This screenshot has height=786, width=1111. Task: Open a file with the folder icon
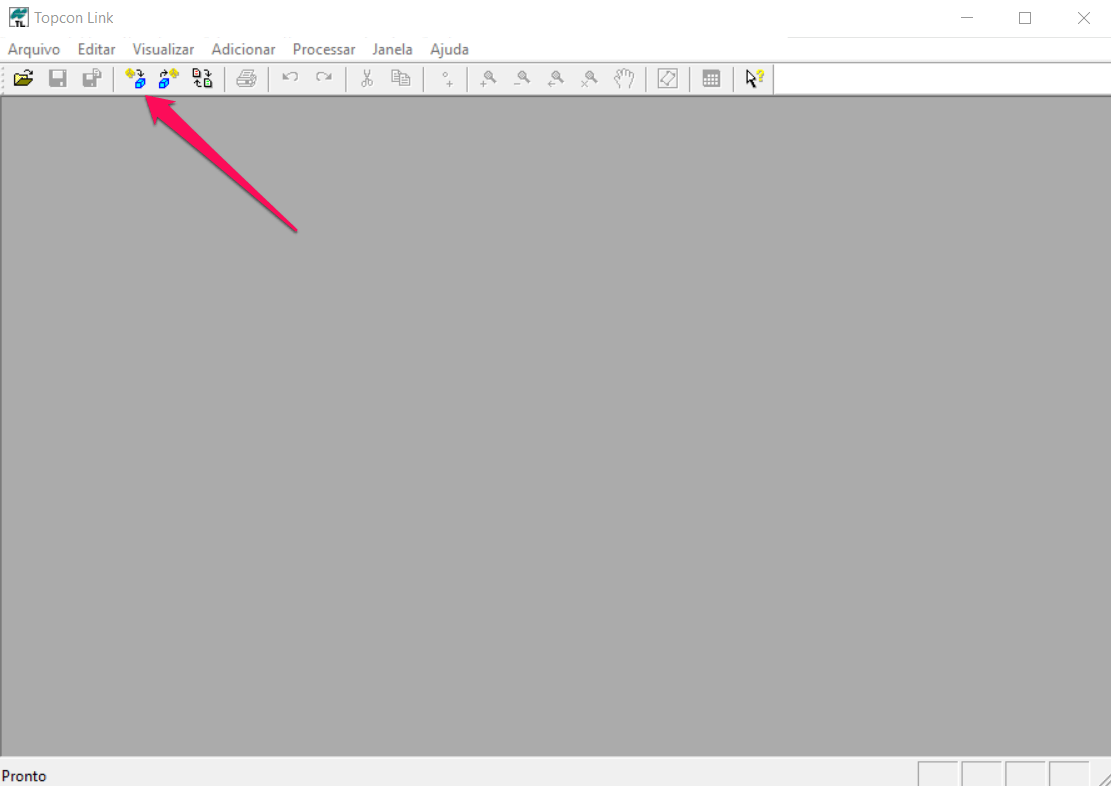point(23,78)
